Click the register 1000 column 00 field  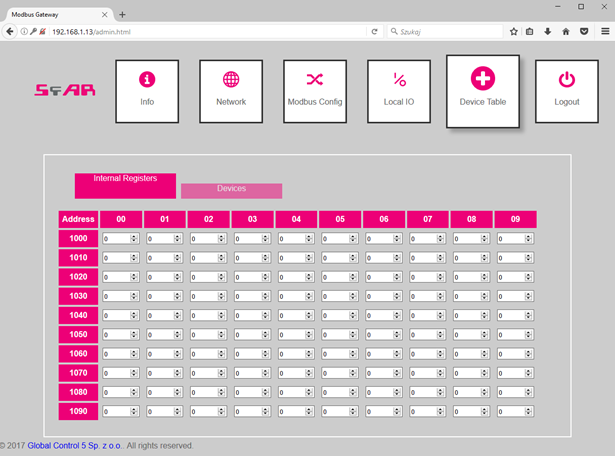click(117, 239)
